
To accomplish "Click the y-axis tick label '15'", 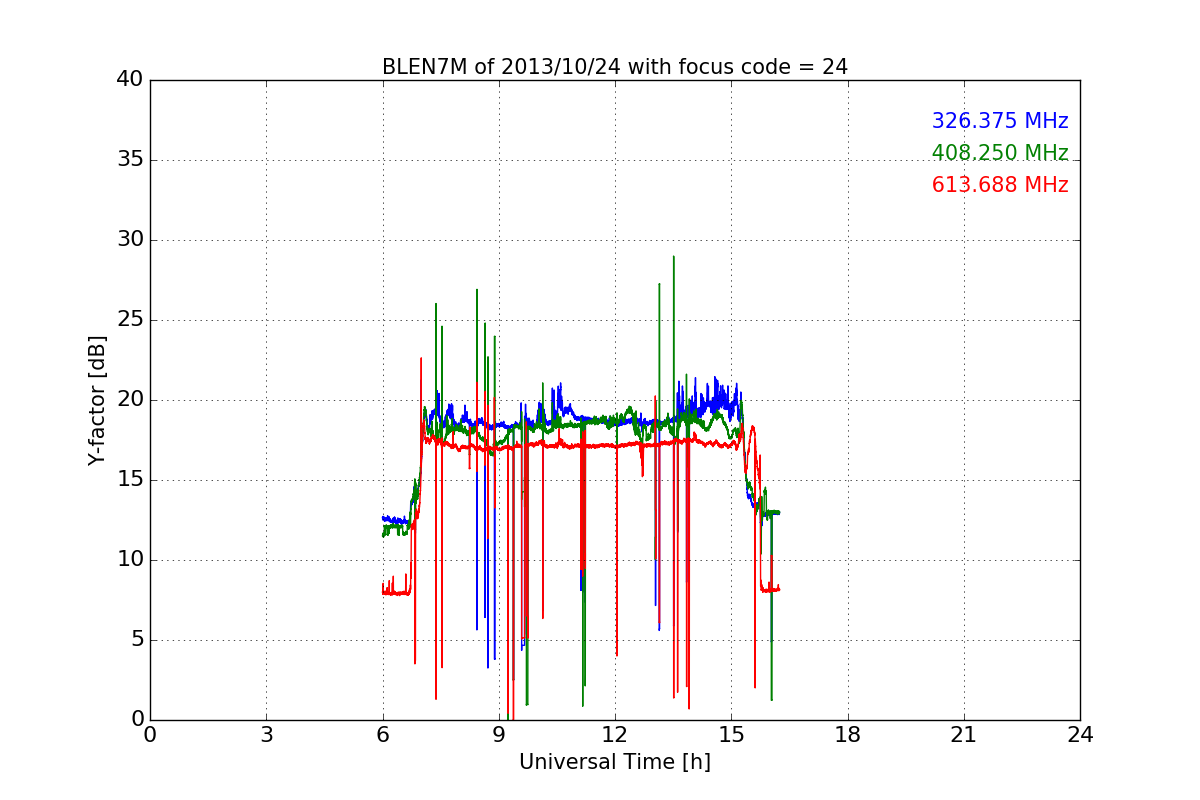I will pos(130,480).
